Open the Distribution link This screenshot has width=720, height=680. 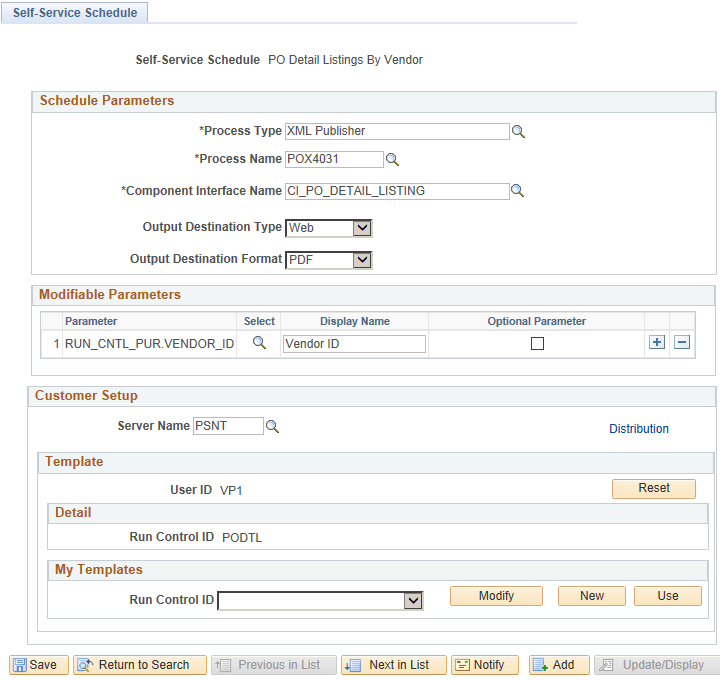pos(639,428)
